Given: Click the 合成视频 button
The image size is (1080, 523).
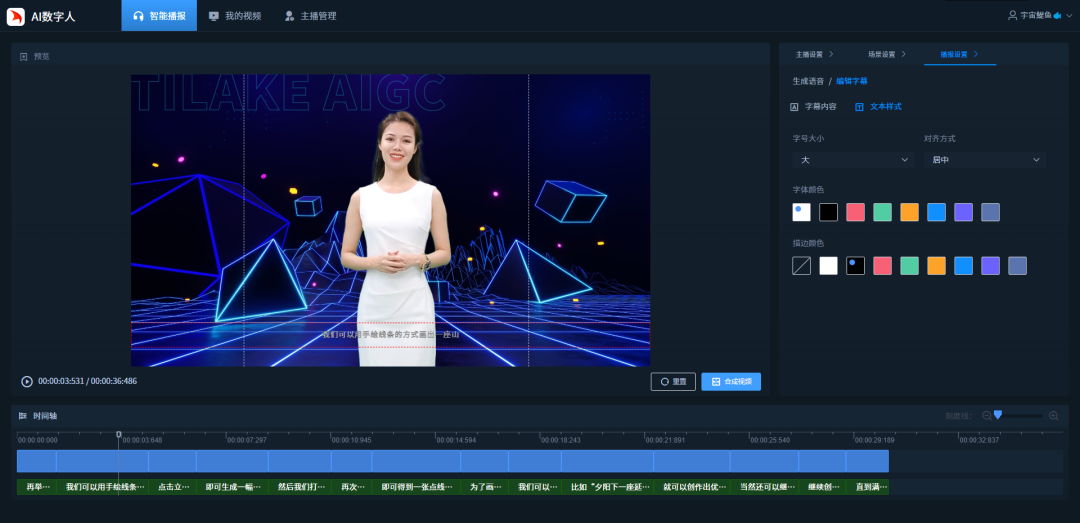Looking at the screenshot, I should click(x=731, y=382).
